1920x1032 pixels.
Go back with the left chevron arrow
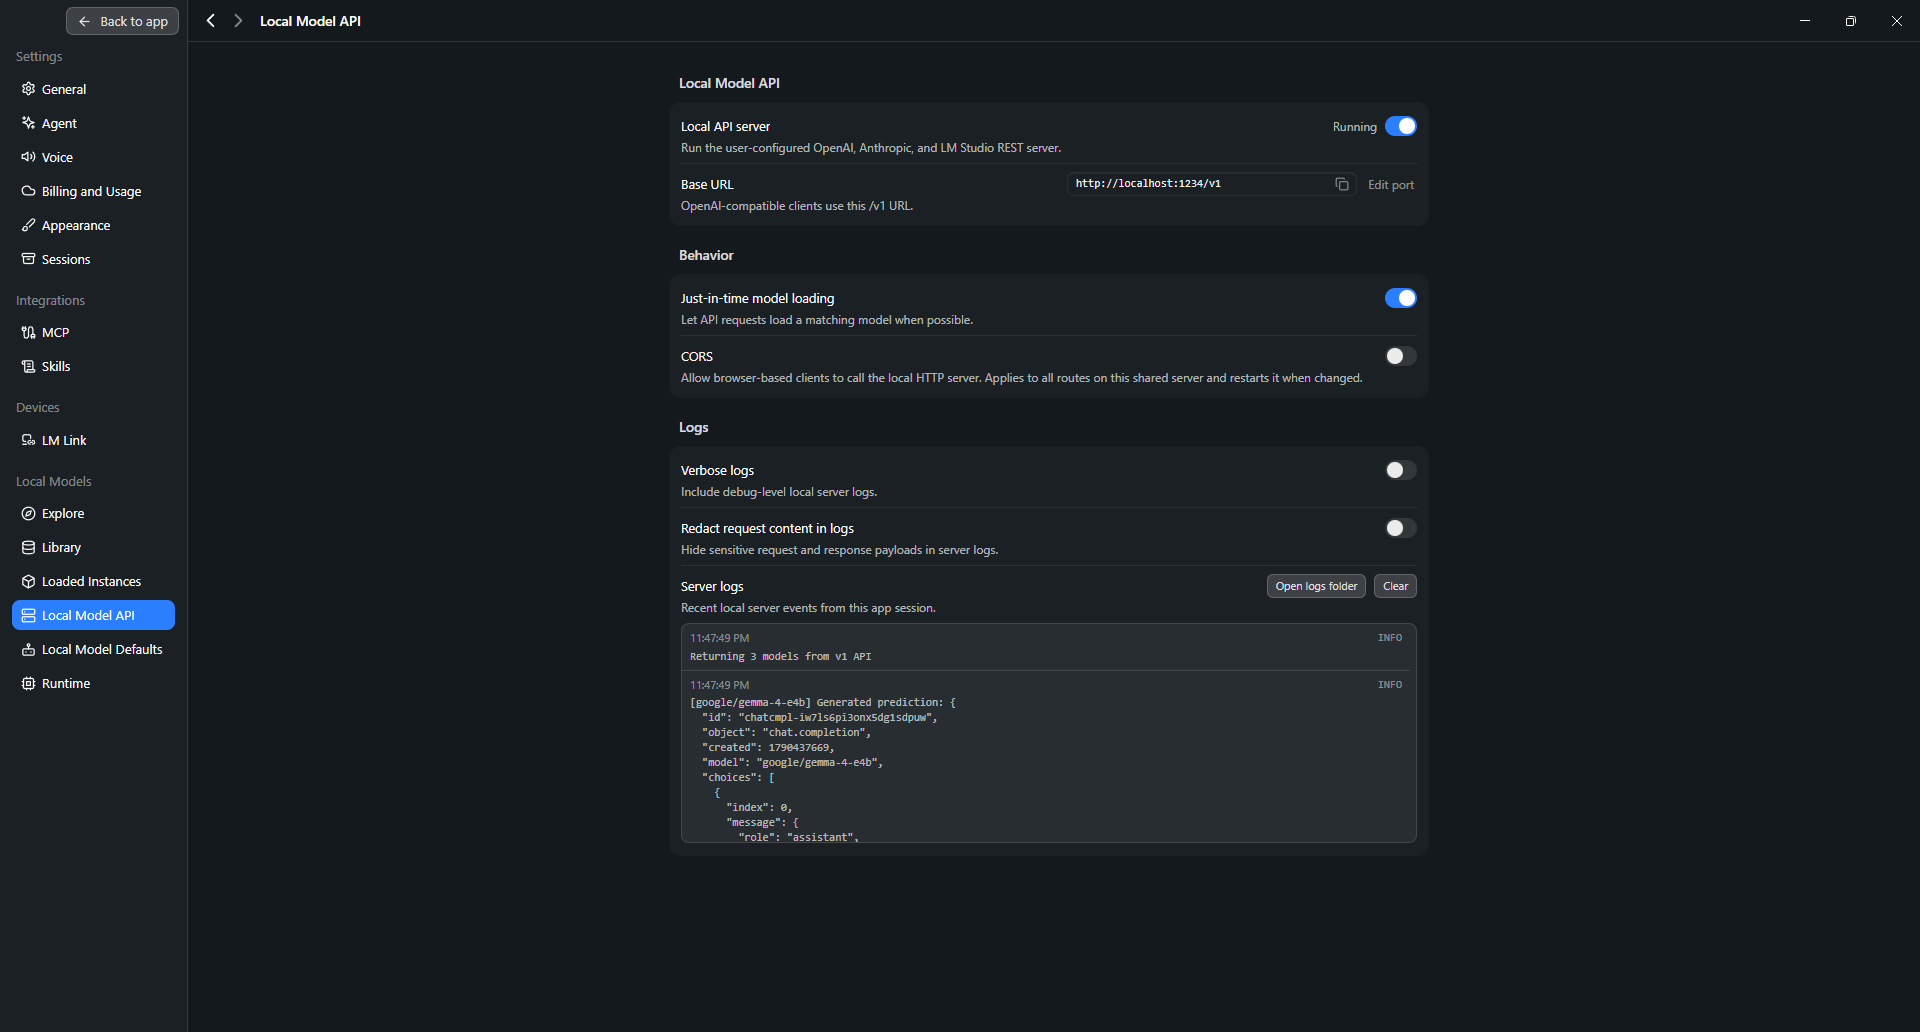[x=211, y=21]
